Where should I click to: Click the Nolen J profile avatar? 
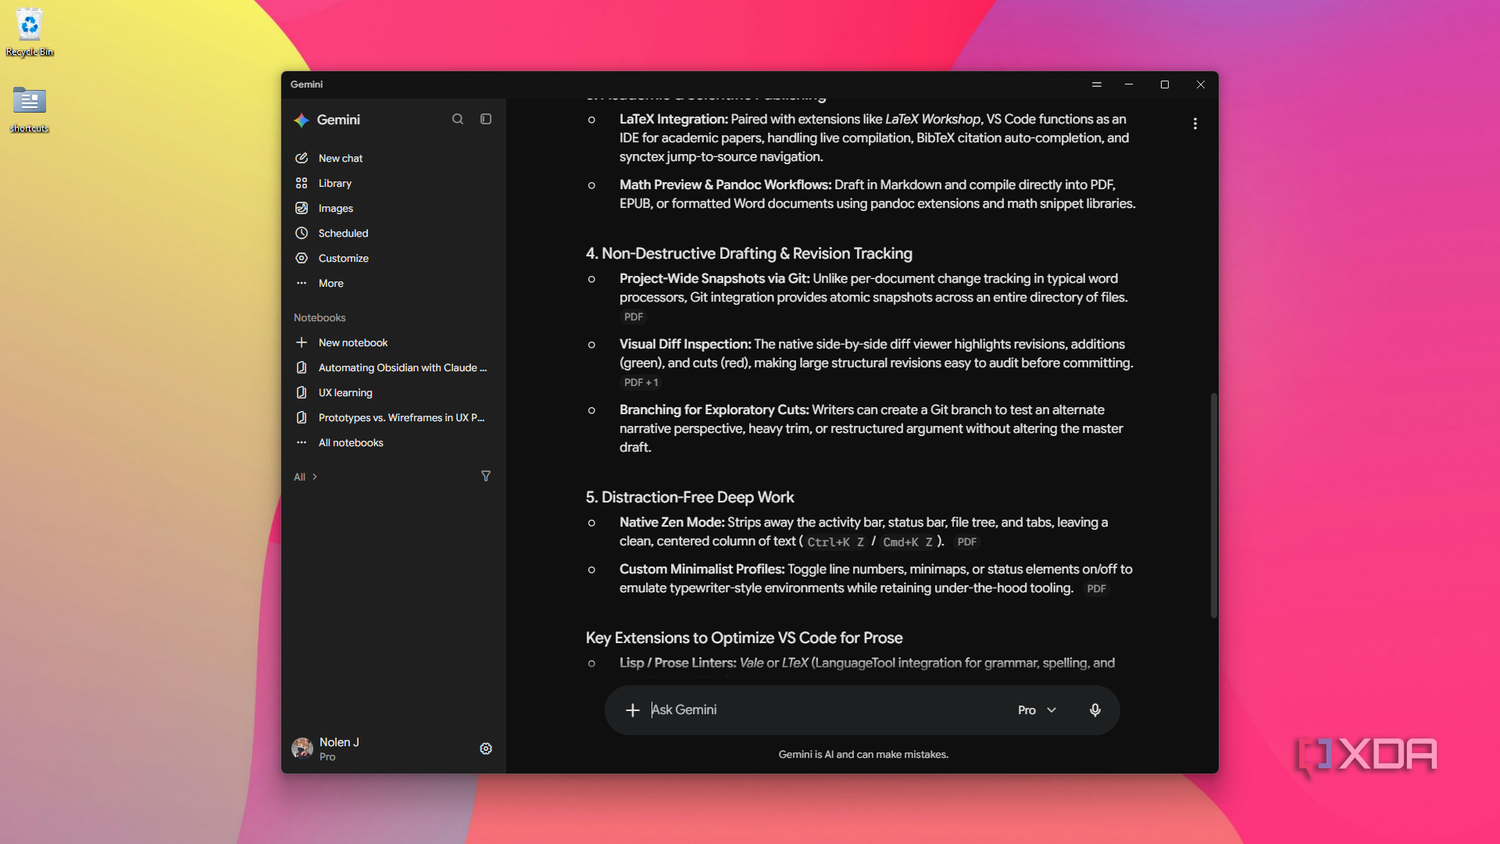point(302,748)
